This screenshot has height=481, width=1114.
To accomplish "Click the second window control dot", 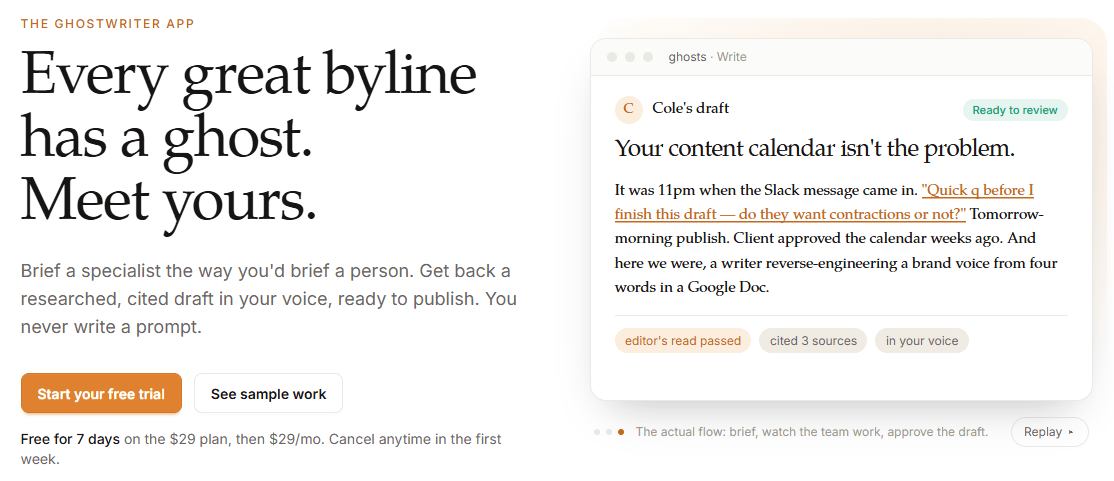I will (x=629, y=57).
